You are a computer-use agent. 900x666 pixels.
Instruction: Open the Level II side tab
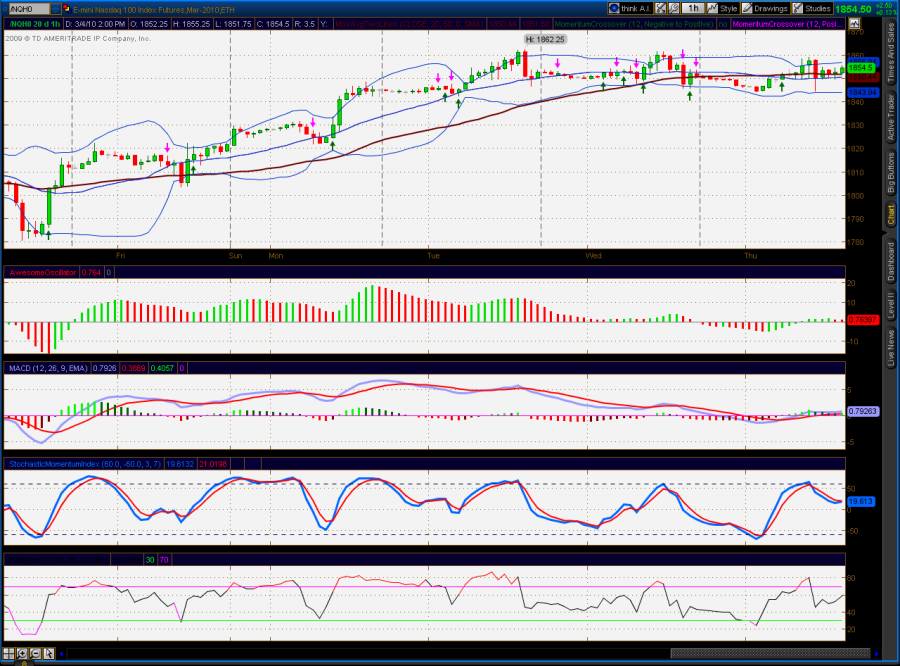coord(891,306)
